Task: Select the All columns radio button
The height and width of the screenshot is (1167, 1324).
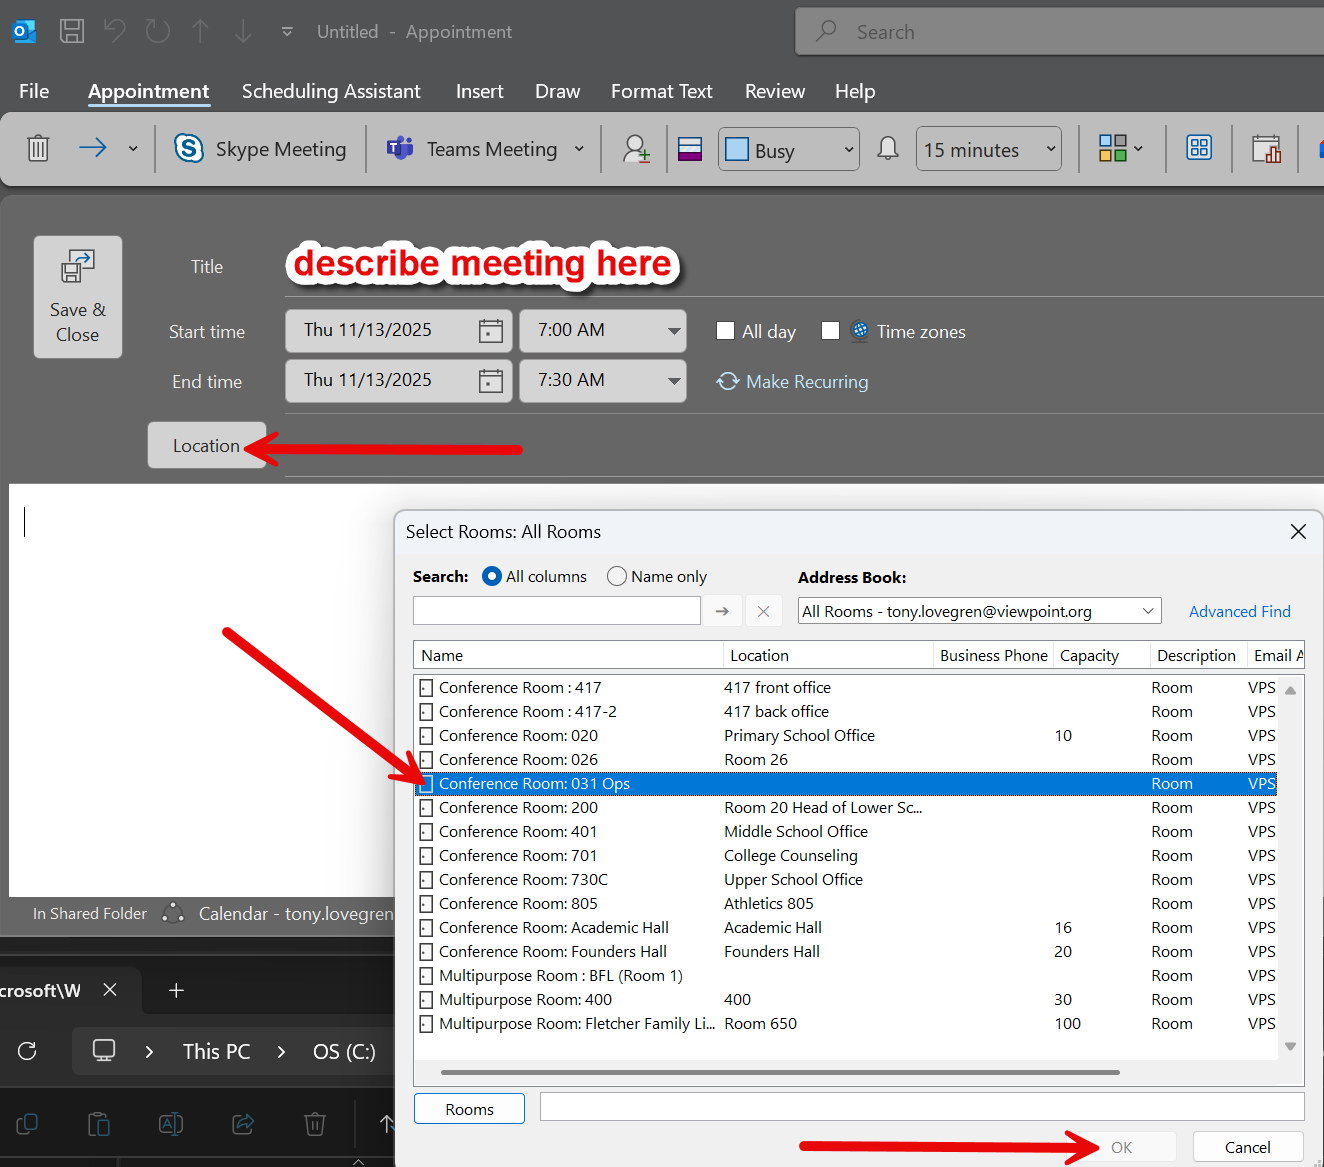Action: coord(492,576)
